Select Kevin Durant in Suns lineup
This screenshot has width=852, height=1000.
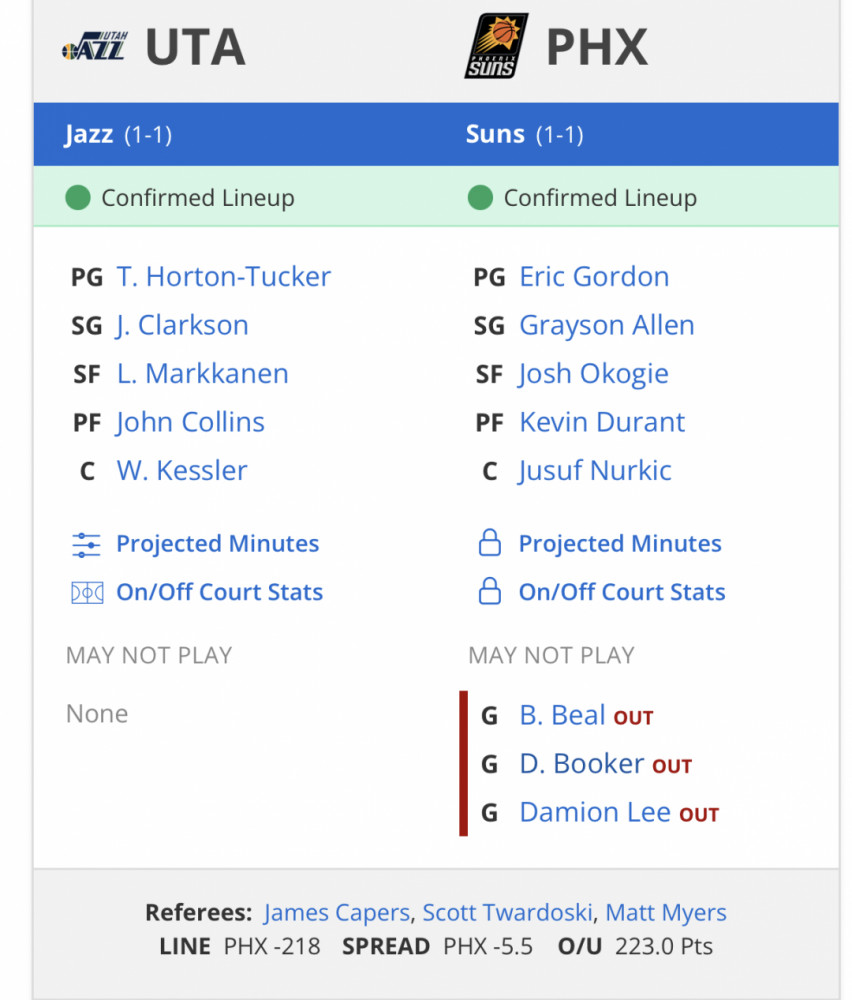pyautogui.click(x=602, y=422)
